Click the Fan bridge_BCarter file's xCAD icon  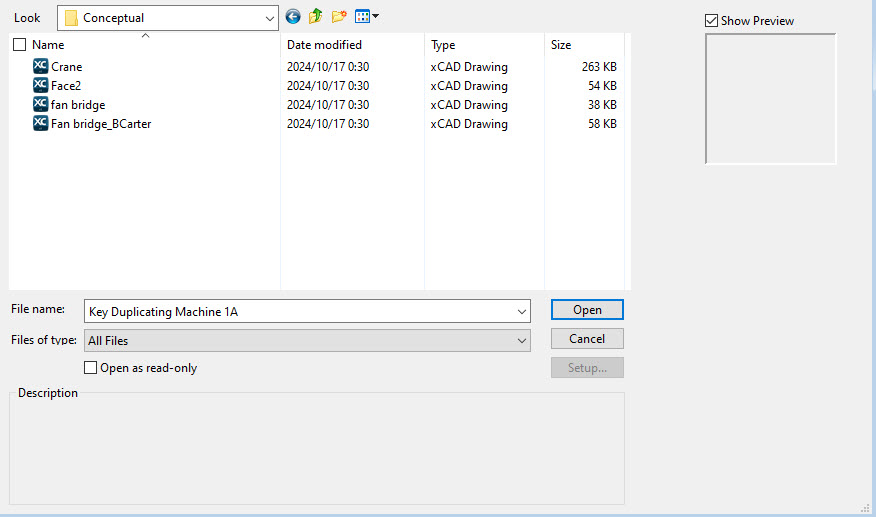click(40, 123)
